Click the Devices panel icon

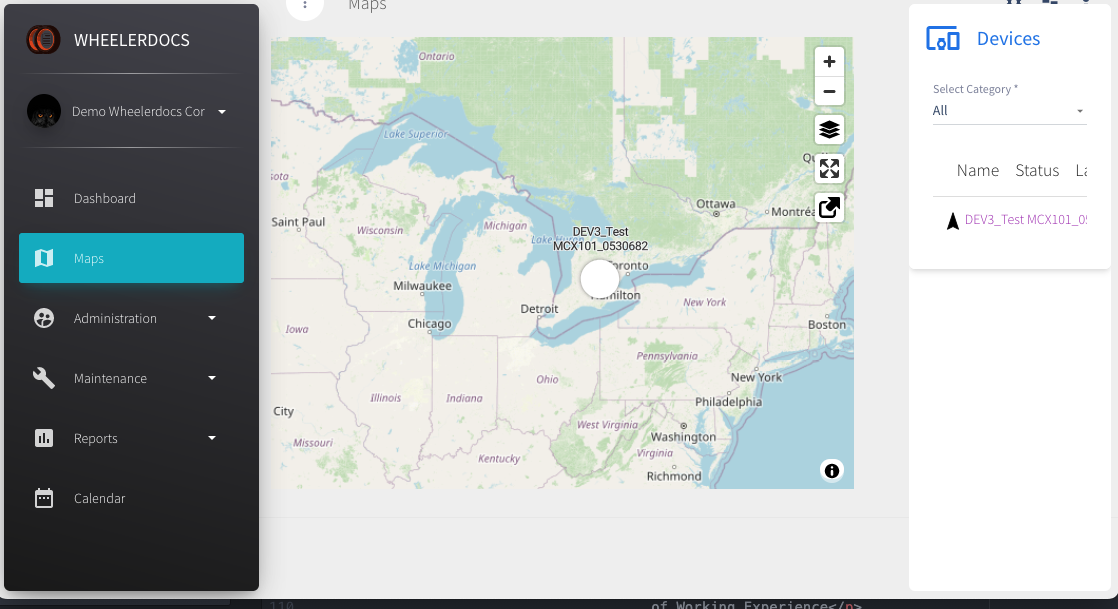coord(942,39)
